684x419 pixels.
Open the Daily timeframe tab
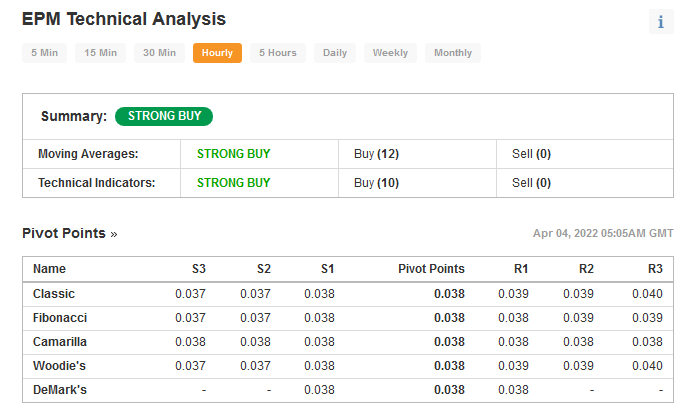[x=335, y=53]
